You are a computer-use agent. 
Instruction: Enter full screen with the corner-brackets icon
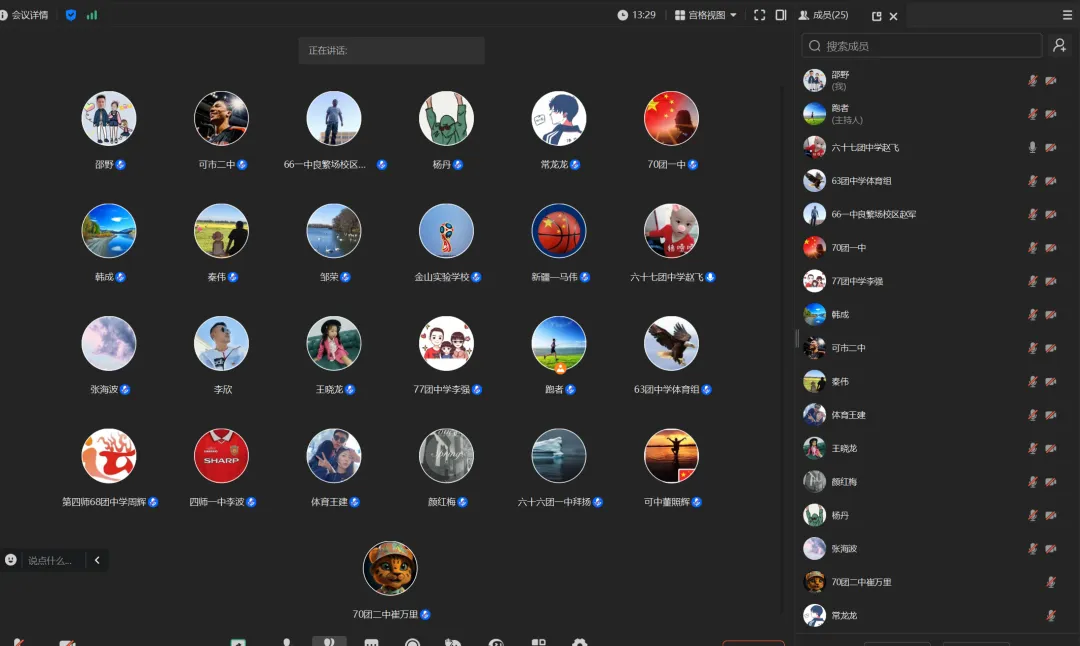coord(760,15)
